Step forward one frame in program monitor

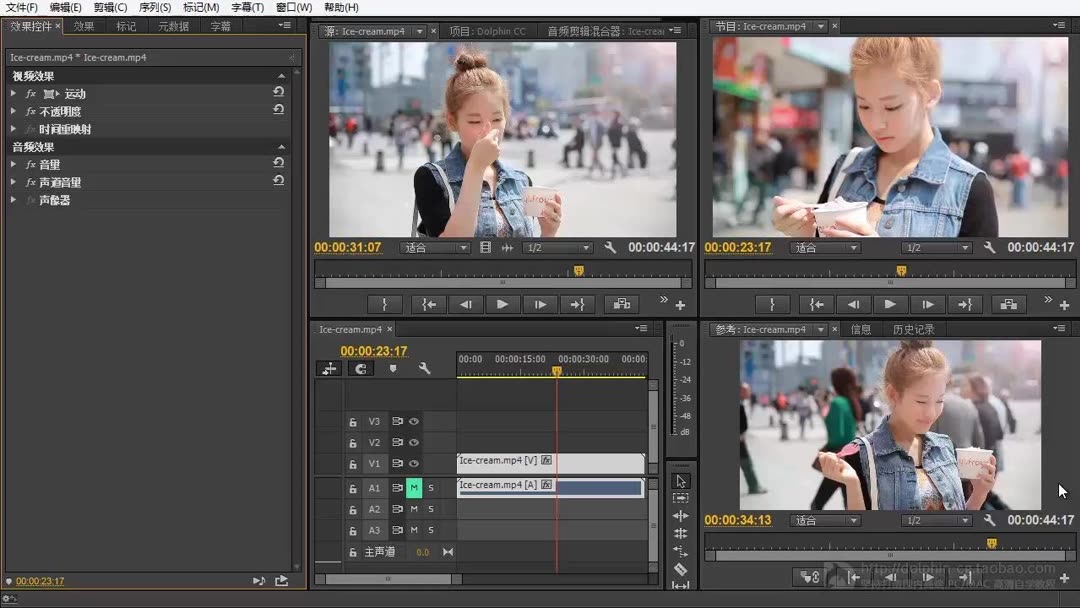(928, 305)
